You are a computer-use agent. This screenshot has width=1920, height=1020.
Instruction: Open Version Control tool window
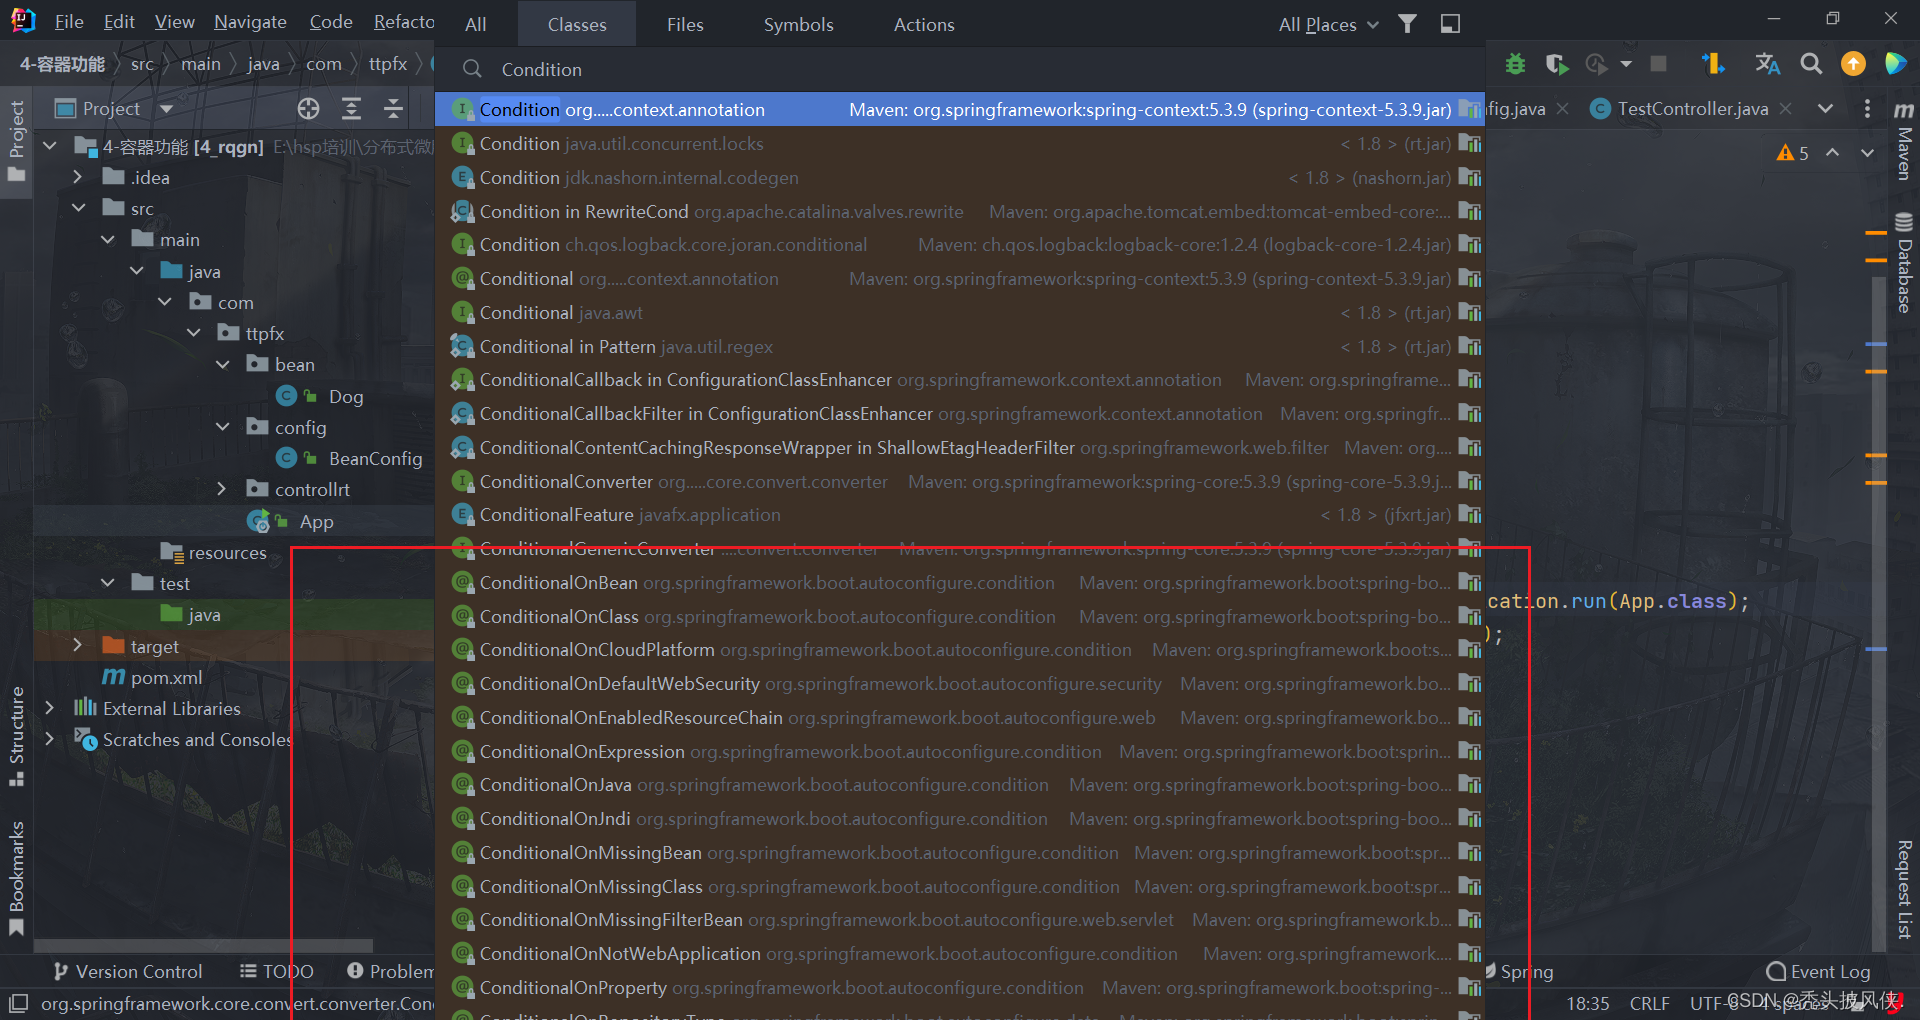127,971
